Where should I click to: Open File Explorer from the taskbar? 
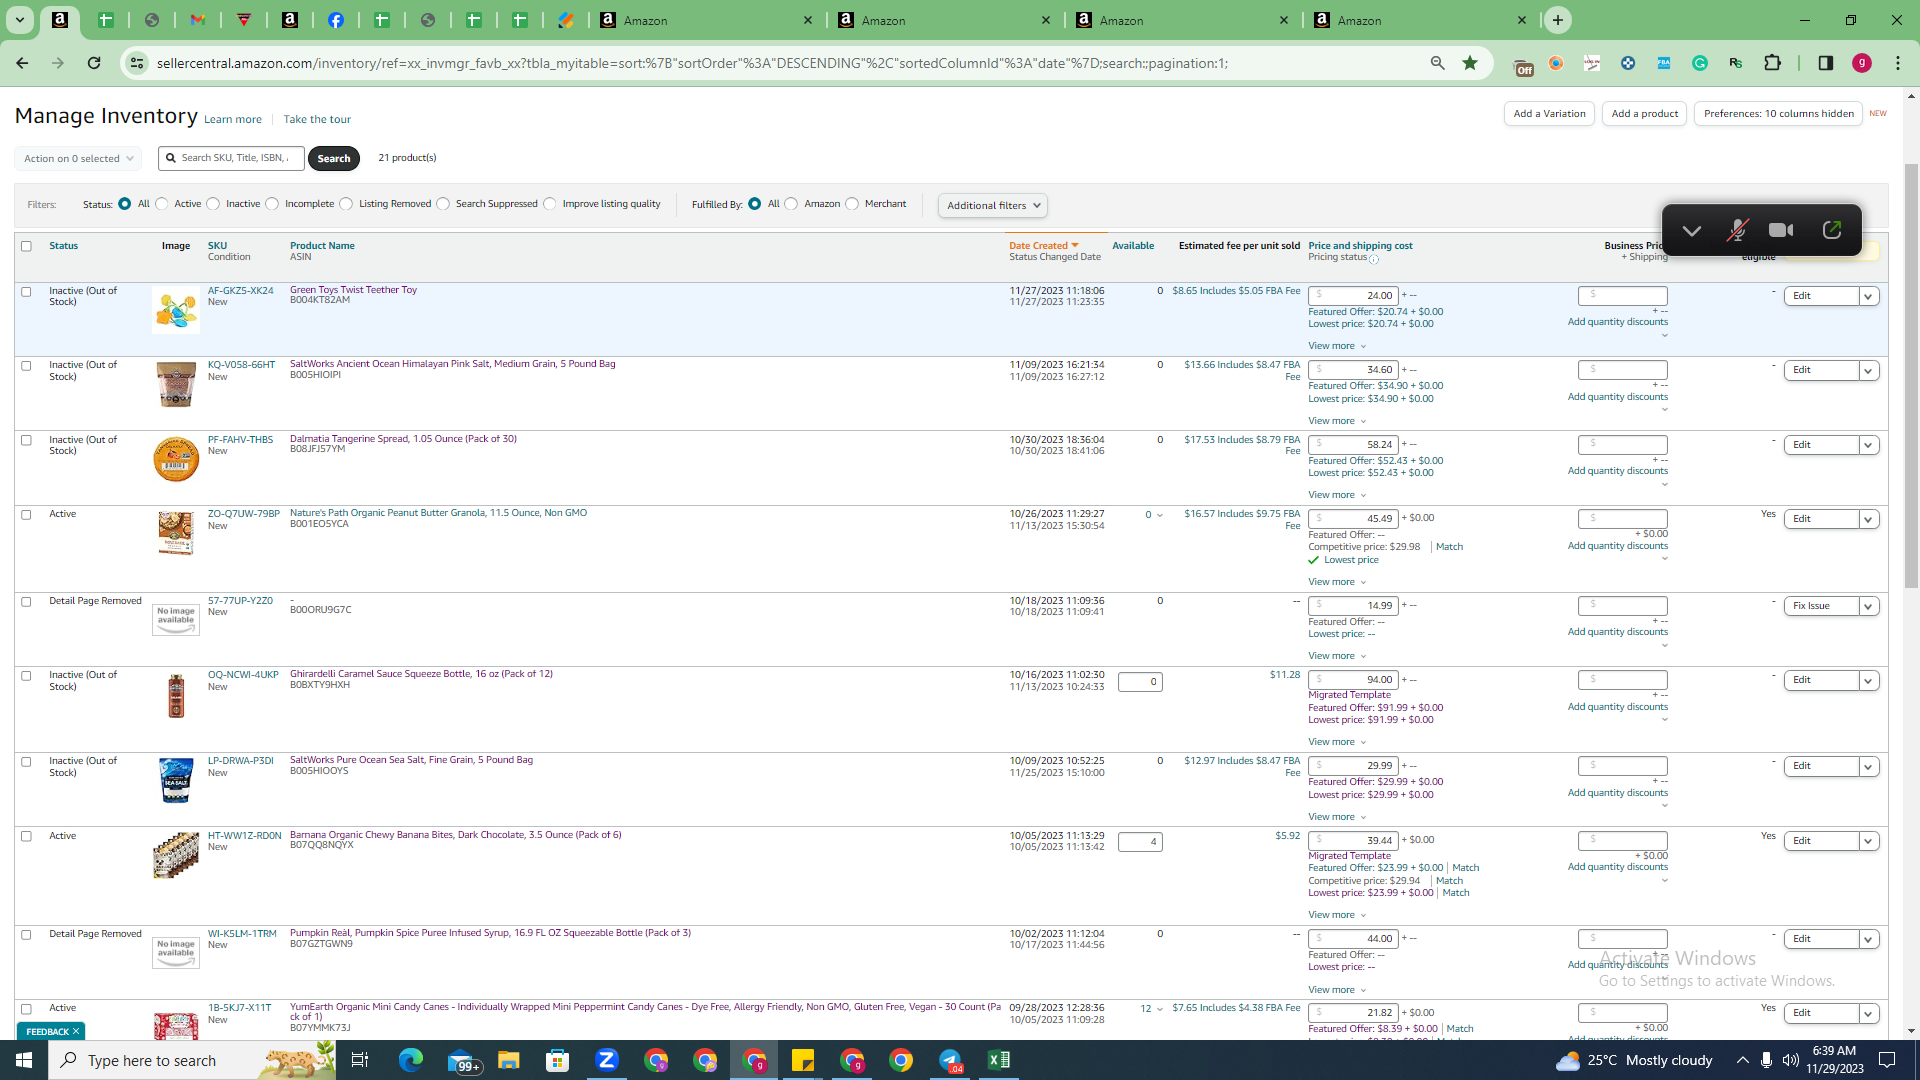tap(509, 1060)
